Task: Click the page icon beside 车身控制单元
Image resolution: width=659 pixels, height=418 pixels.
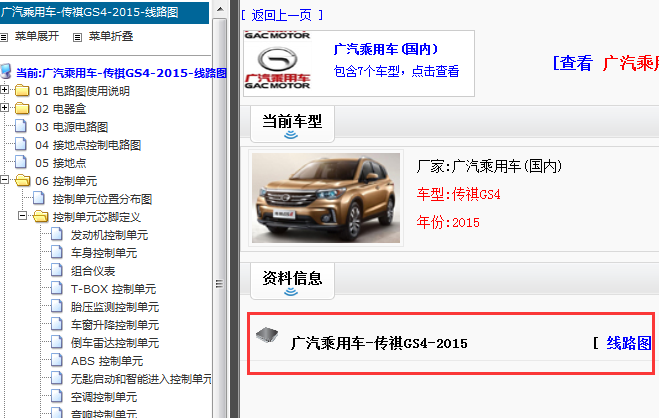Action: 57,252
